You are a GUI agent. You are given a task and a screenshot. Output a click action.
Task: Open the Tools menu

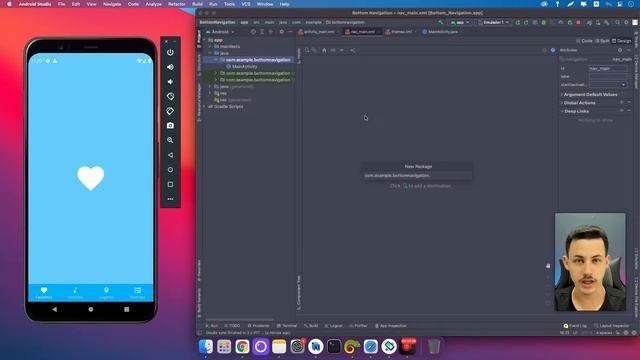point(229,4)
